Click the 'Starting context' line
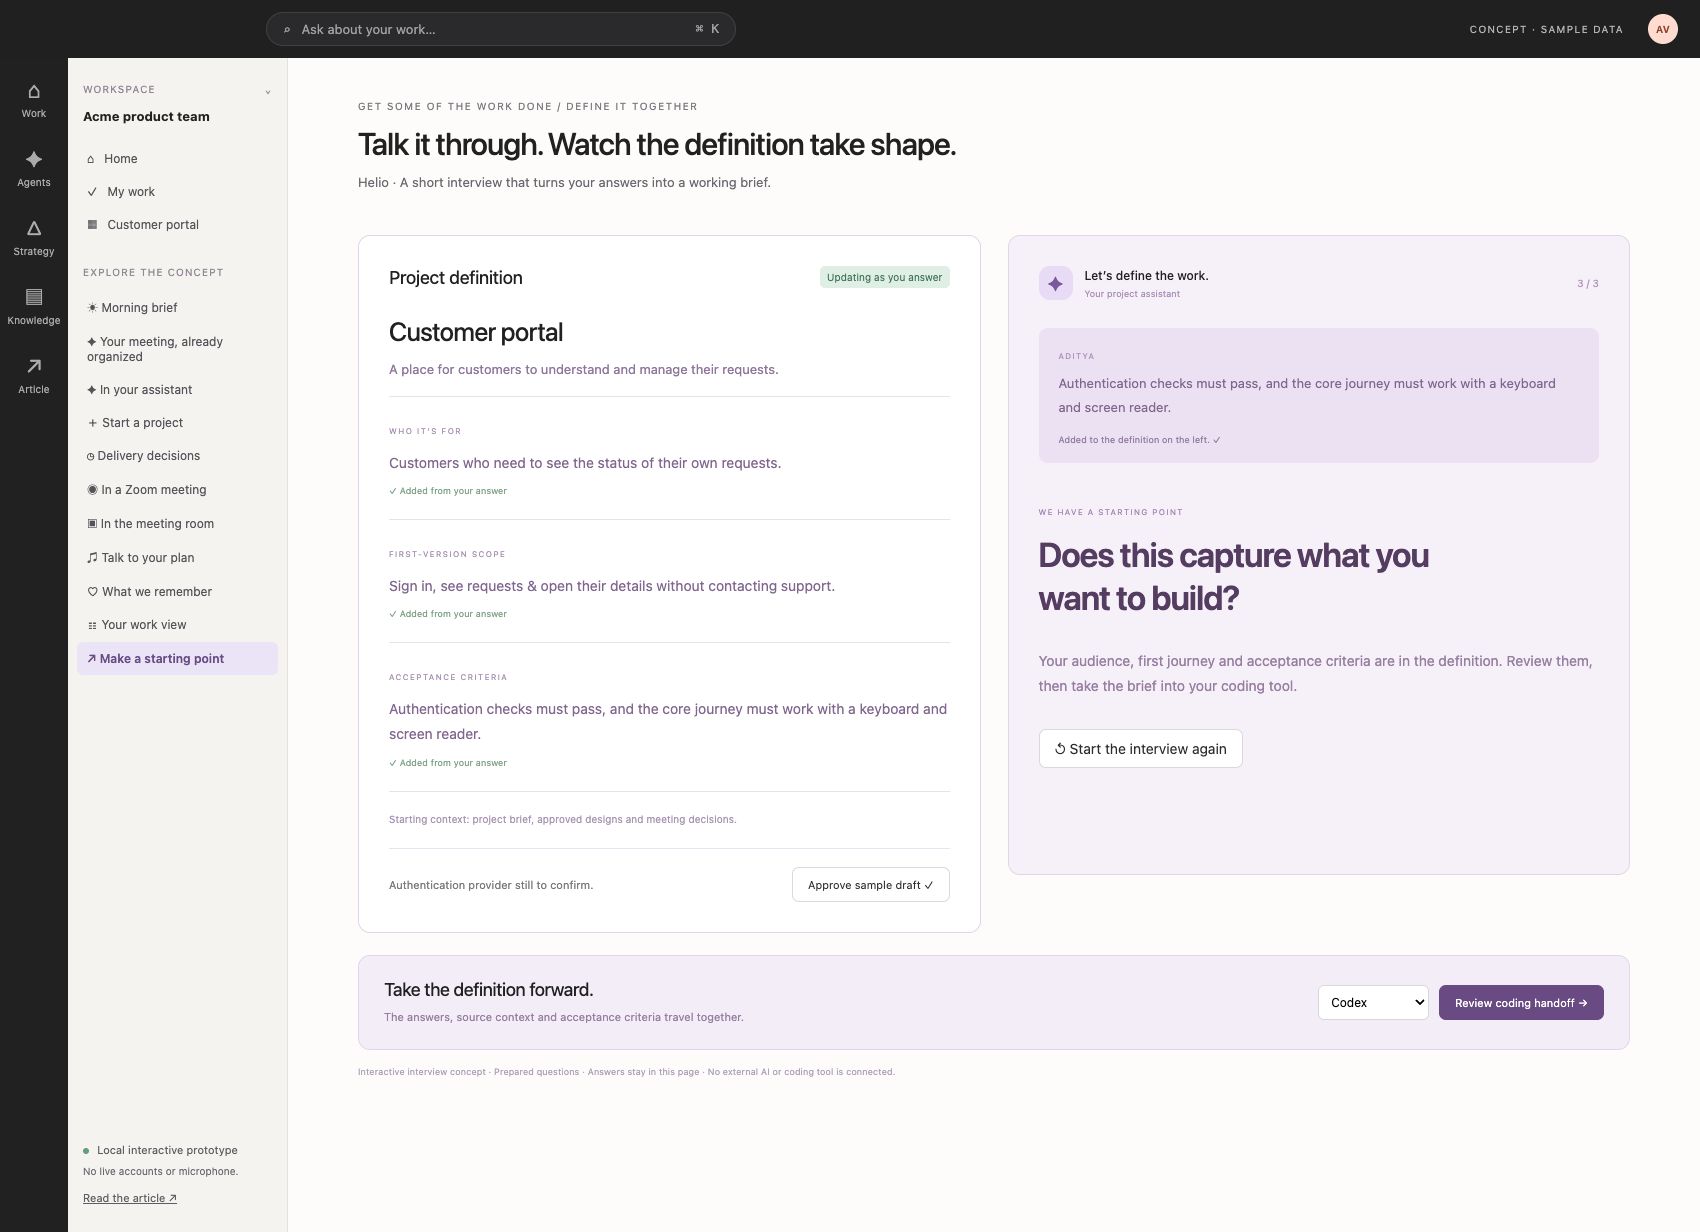Viewport: 1700px width, 1232px height. pyautogui.click(x=562, y=819)
